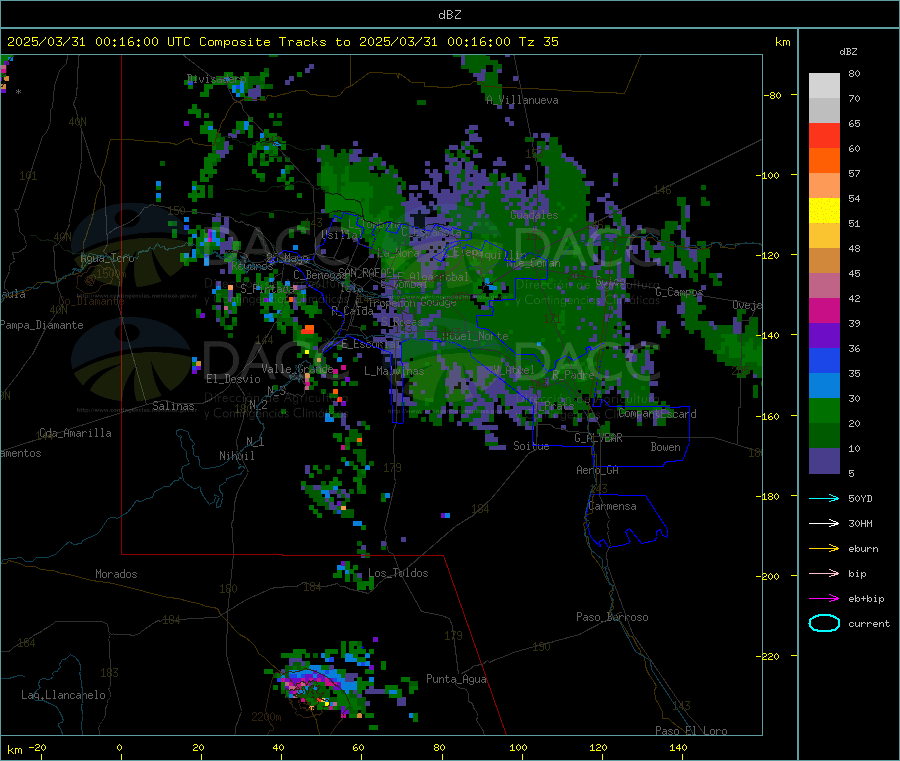The height and width of the screenshot is (761, 900).
Task: Select the orange swatch below 60 dBZ
Action: point(824,161)
